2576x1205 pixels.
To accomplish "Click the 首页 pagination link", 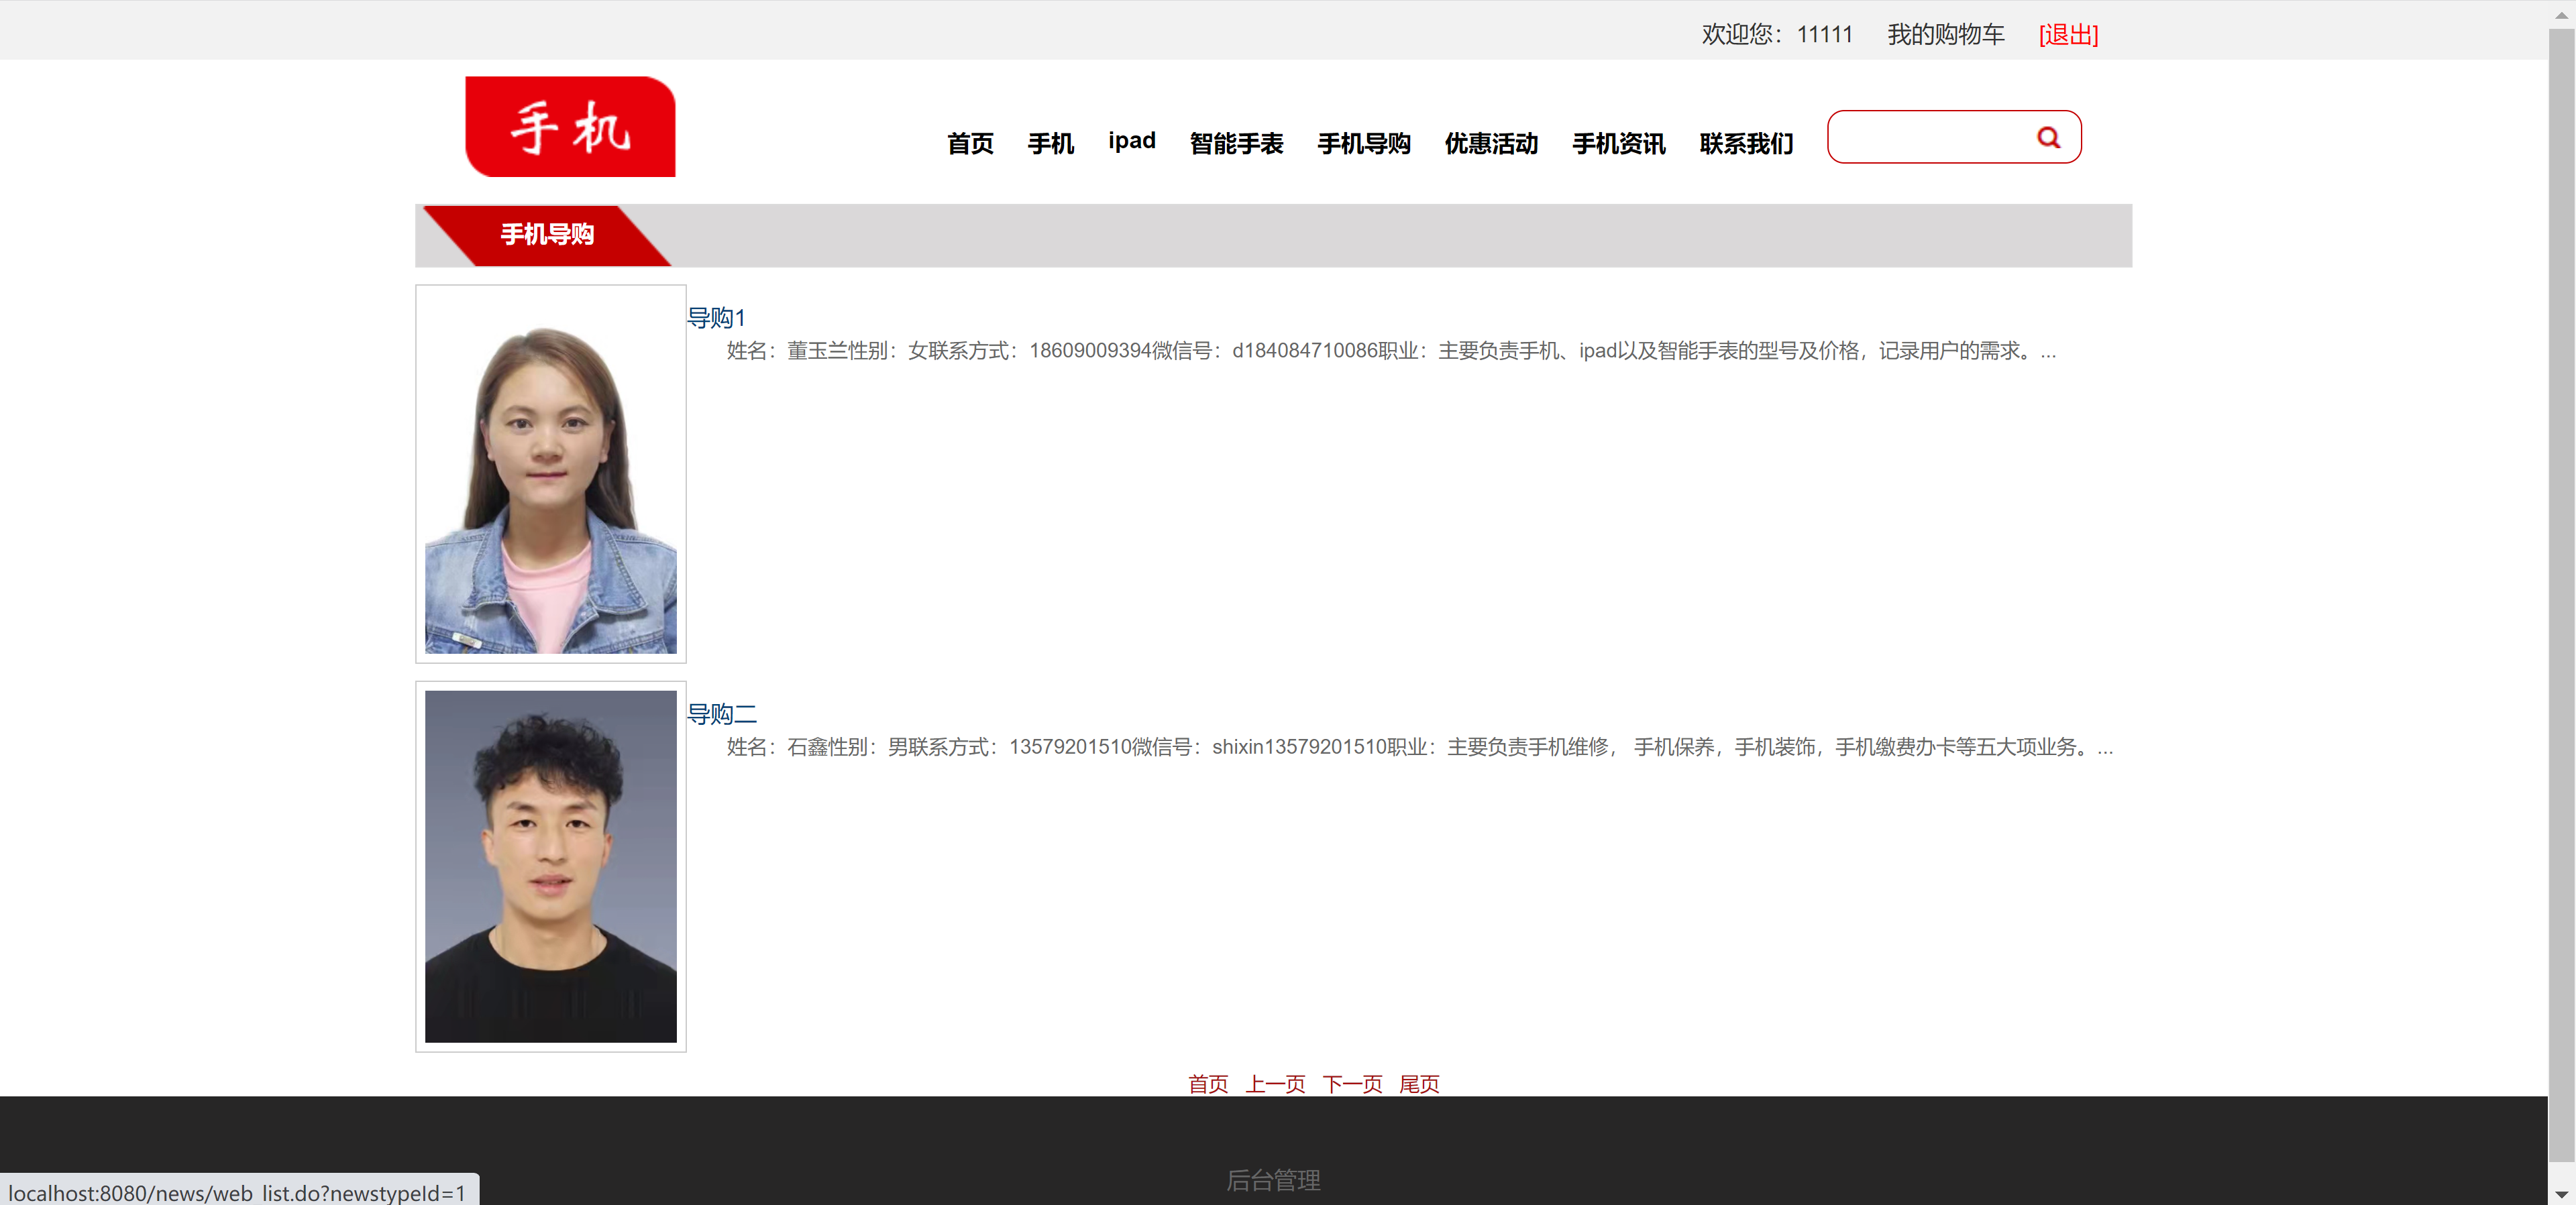I will 1208,1083.
